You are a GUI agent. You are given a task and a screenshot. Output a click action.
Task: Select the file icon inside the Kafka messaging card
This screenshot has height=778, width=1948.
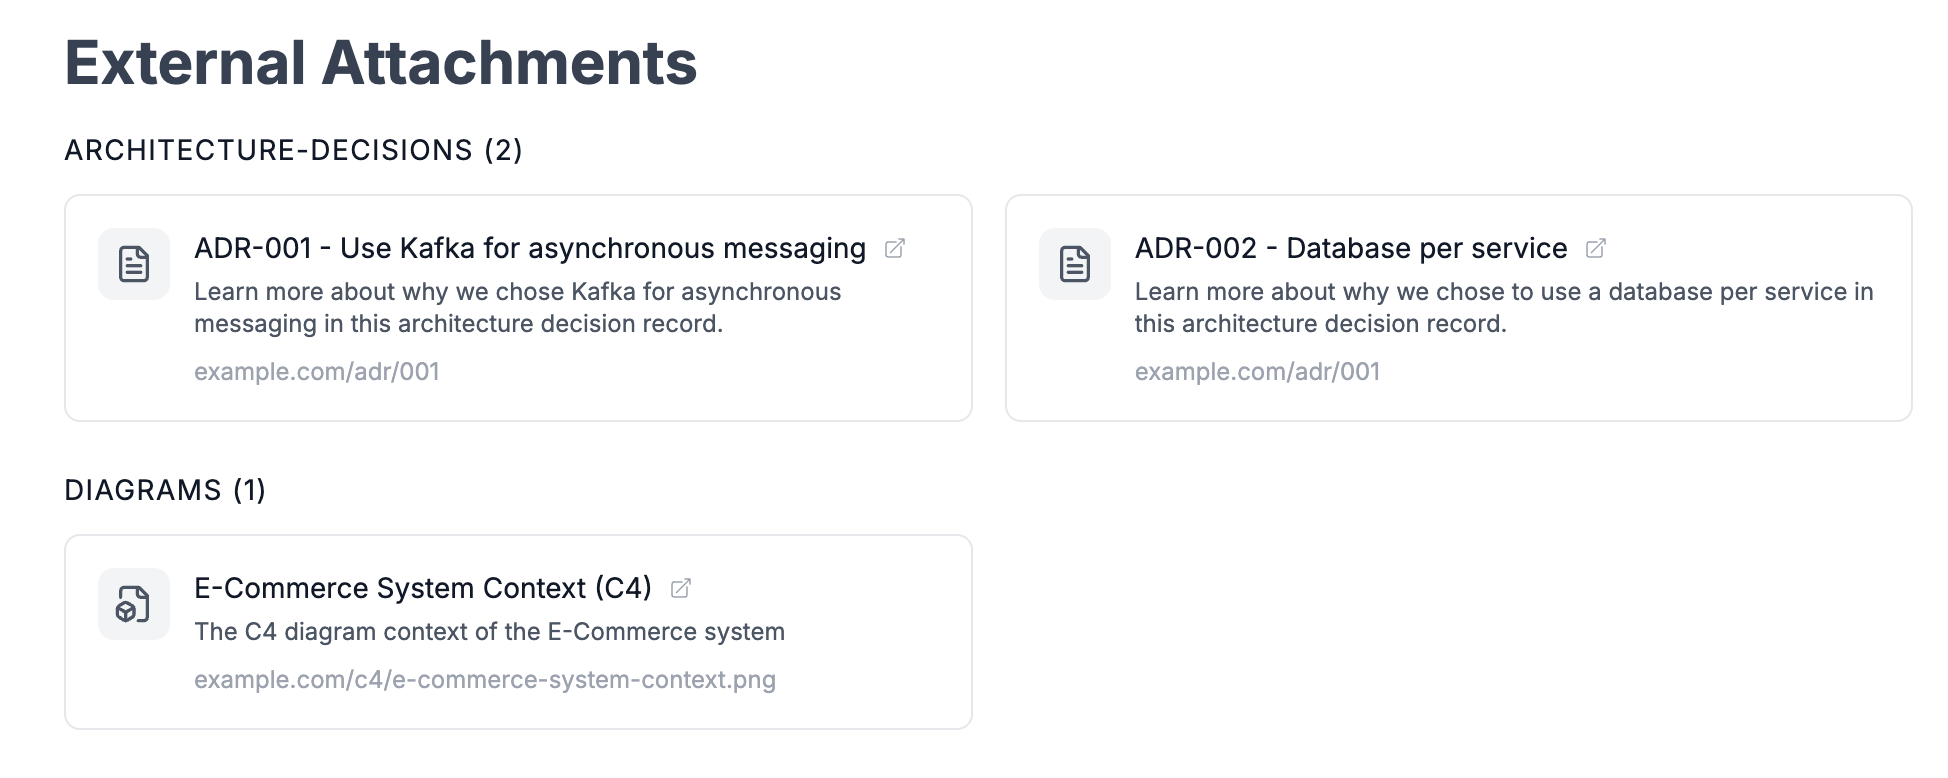tap(133, 264)
